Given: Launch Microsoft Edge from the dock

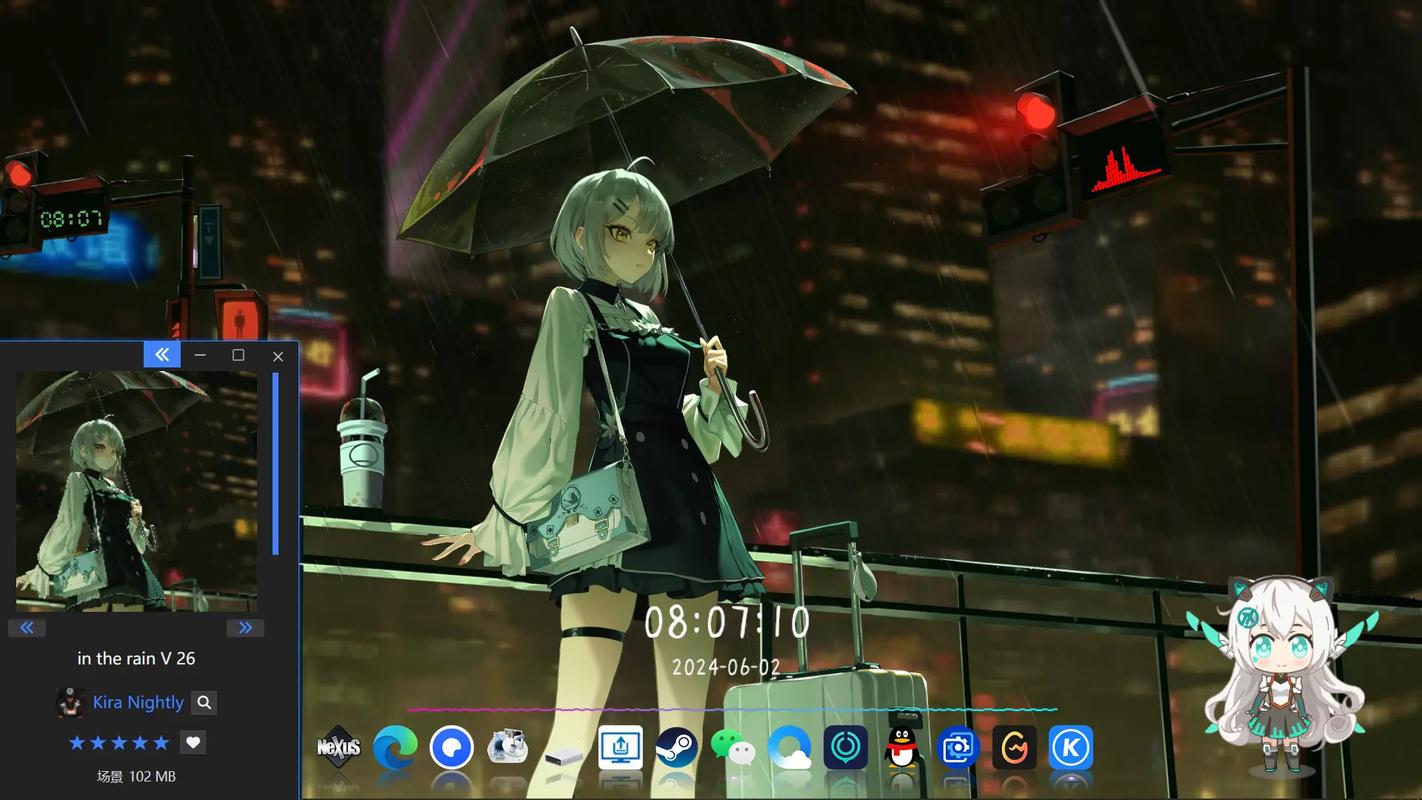Looking at the screenshot, I should (x=395, y=748).
